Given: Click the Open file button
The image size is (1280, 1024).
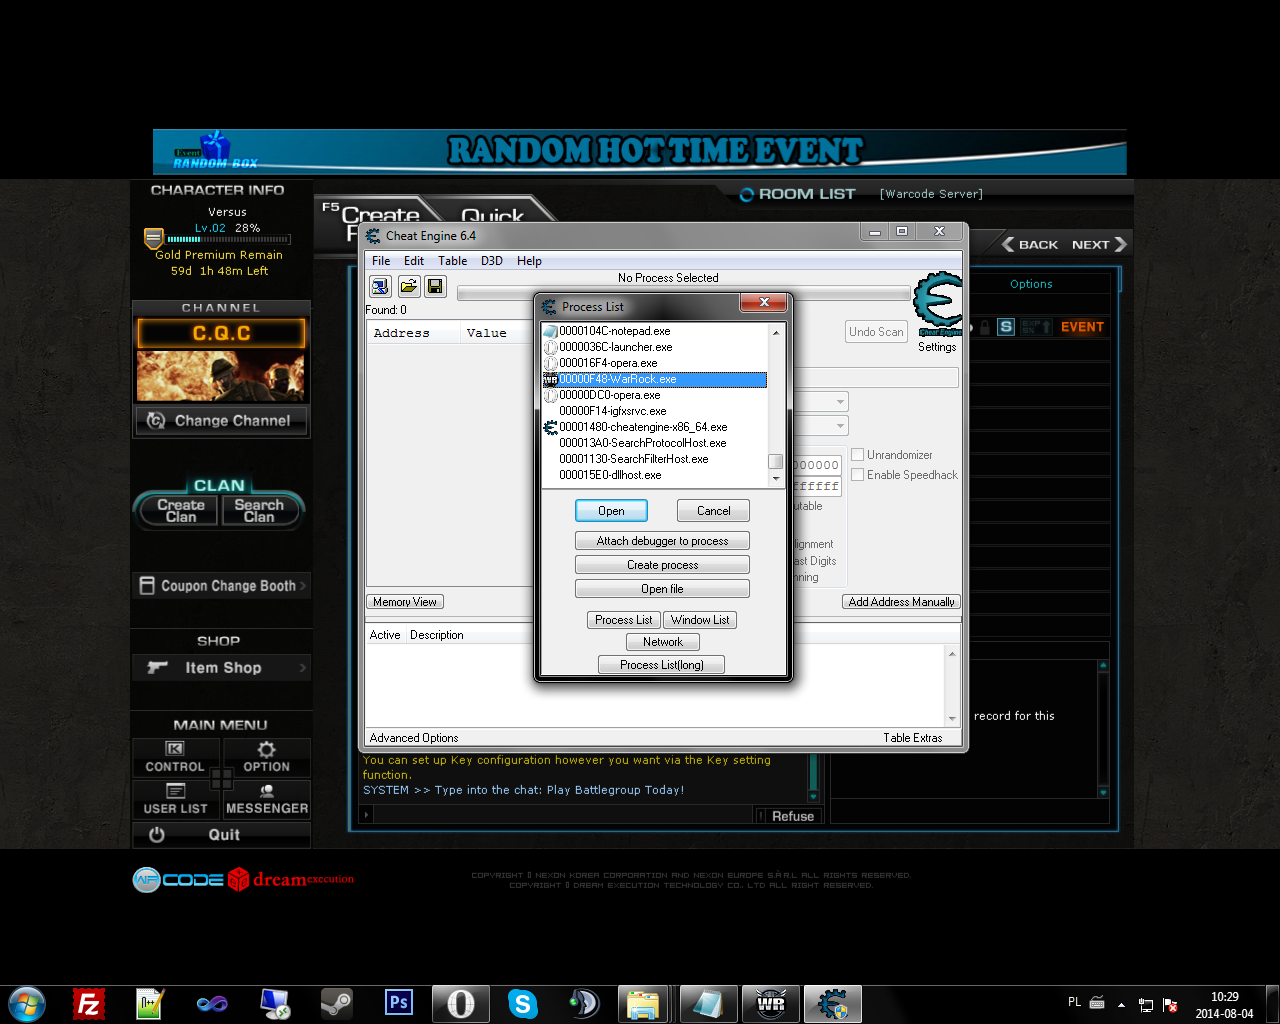Looking at the screenshot, I should tap(662, 589).
